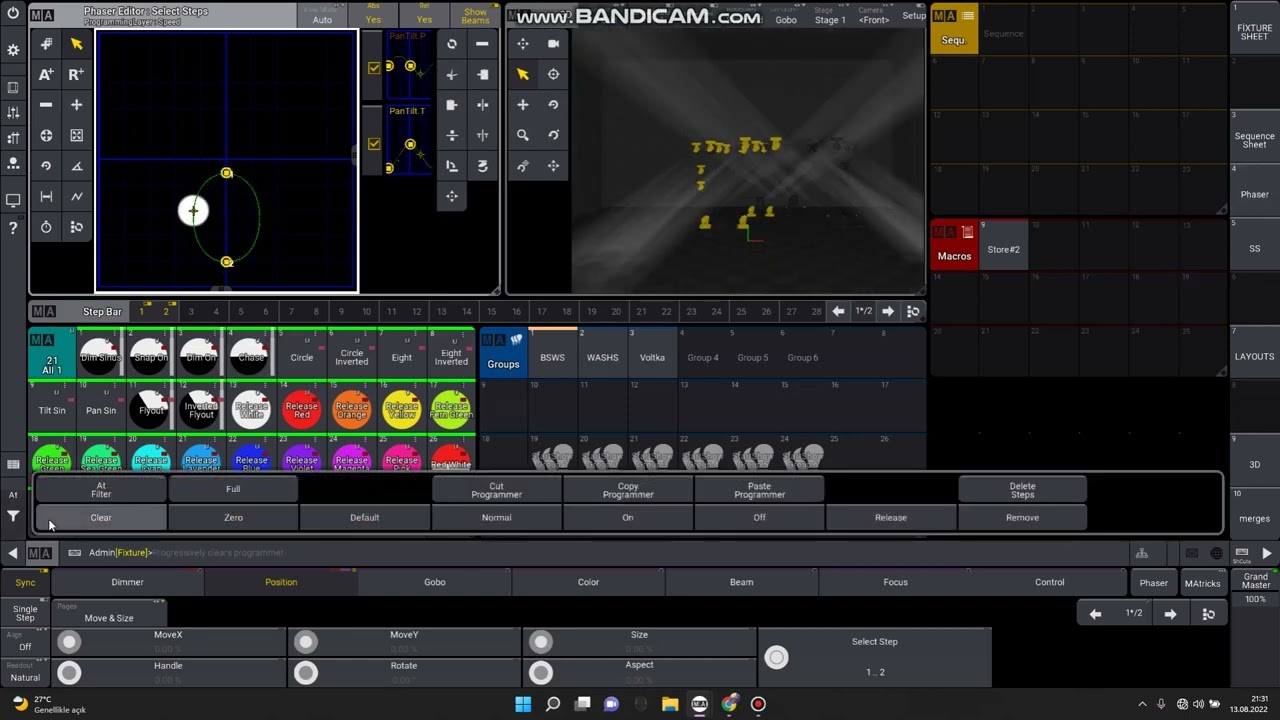
Task: Toggle the Rel Yes option
Action: pos(424,16)
